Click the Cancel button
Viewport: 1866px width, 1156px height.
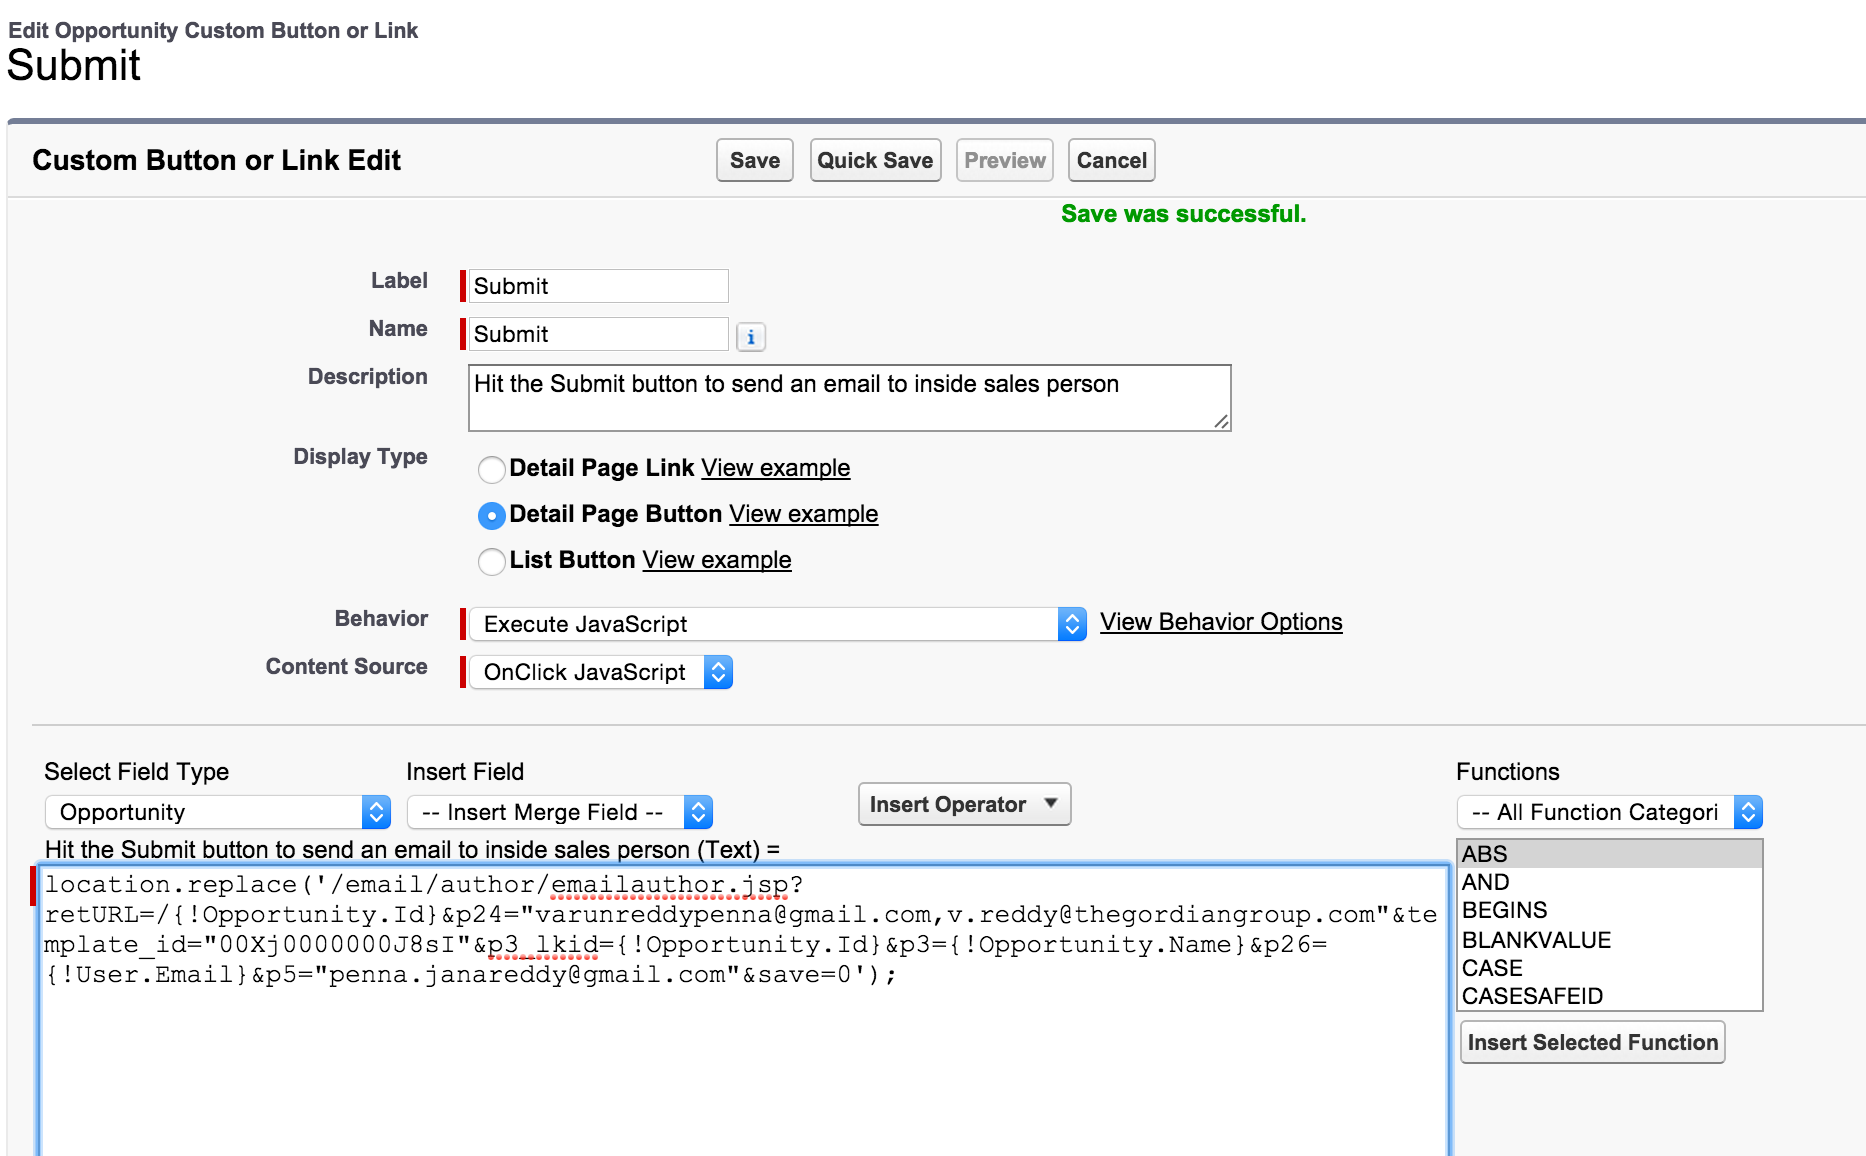1111,161
